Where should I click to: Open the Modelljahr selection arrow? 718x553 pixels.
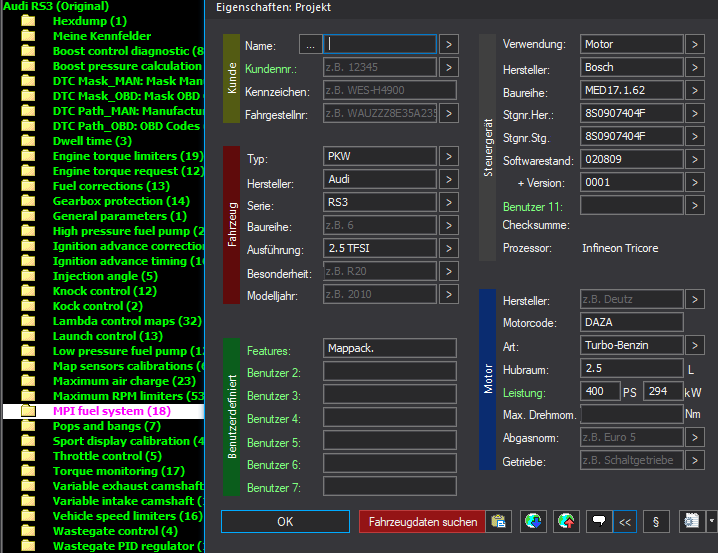coord(449,294)
